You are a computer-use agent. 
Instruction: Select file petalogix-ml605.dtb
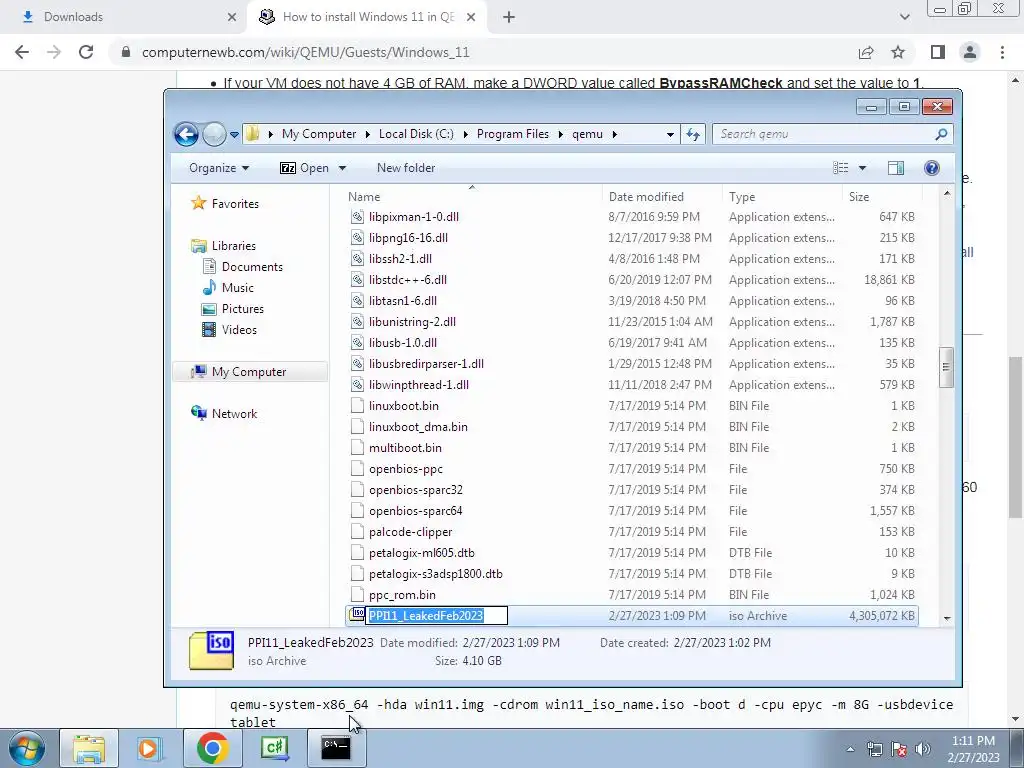[422, 552]
